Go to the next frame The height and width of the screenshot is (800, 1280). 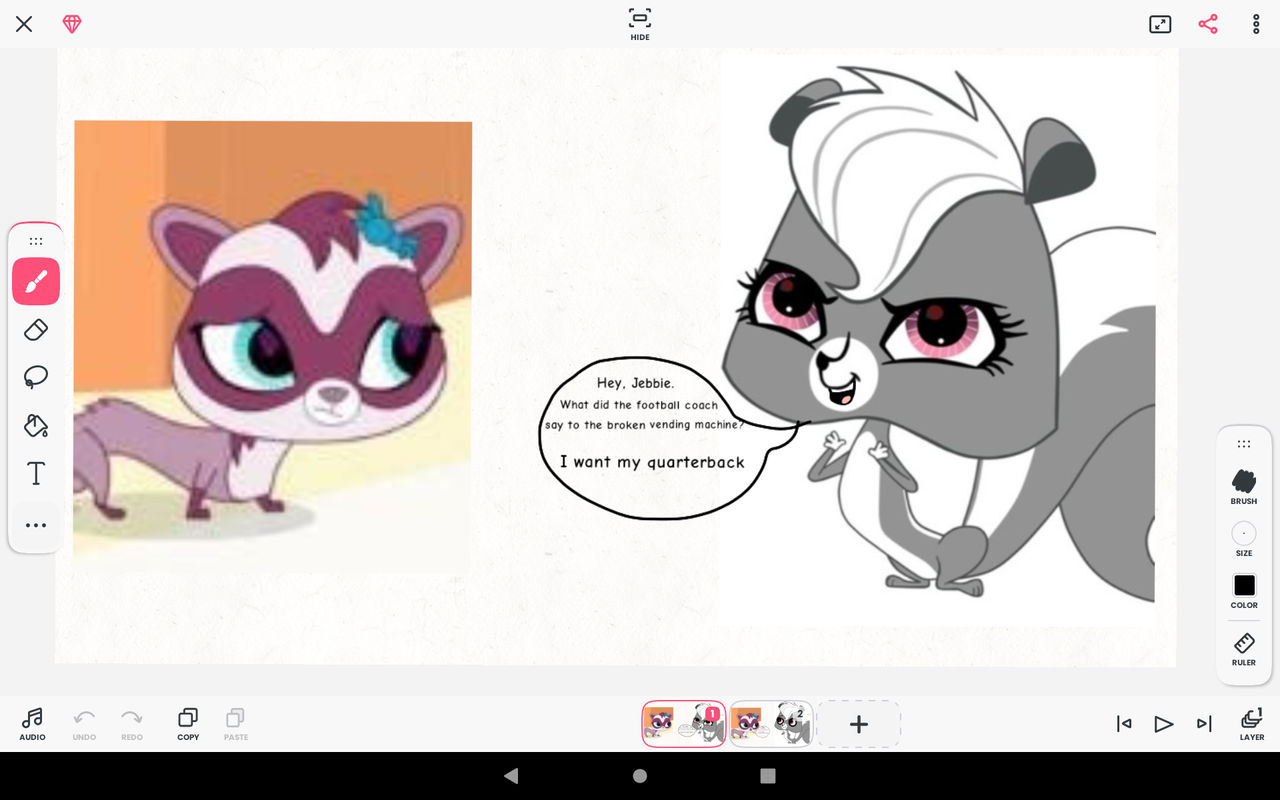1204,724
